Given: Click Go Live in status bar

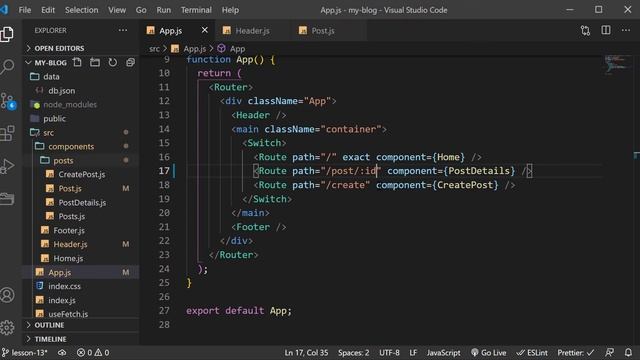Looking at the screenshot, I should [x=489, y=352].
